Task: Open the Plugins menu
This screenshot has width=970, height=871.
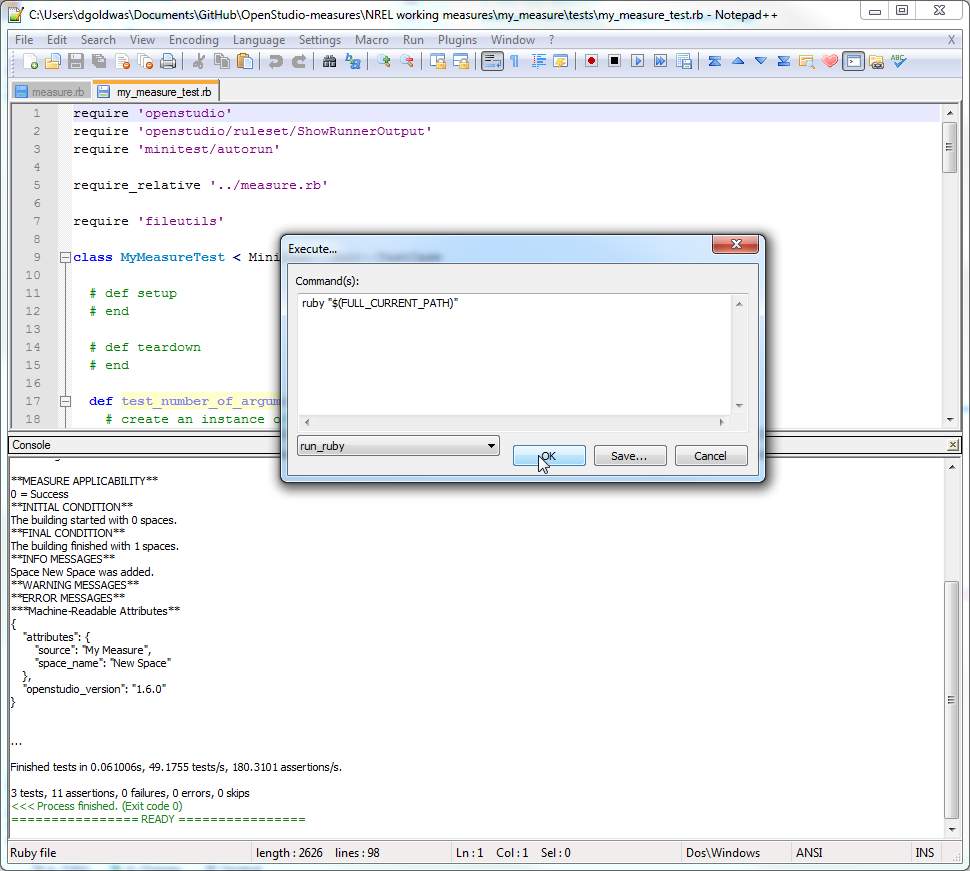Action: [x=457, y=39]
